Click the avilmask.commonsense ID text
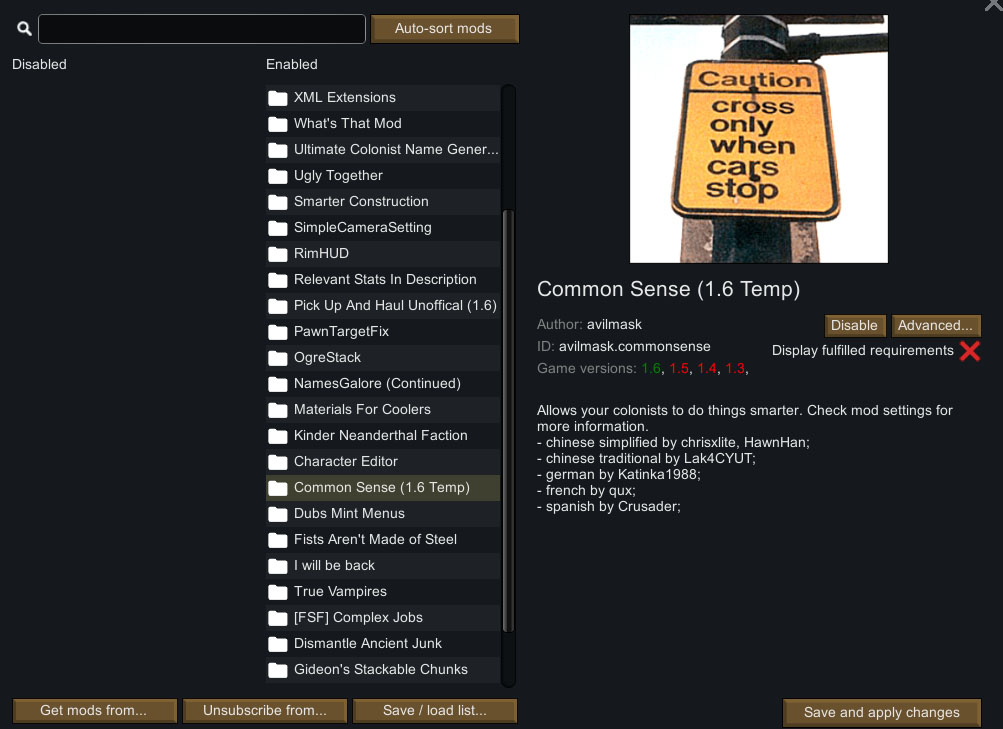 point(635,347)
